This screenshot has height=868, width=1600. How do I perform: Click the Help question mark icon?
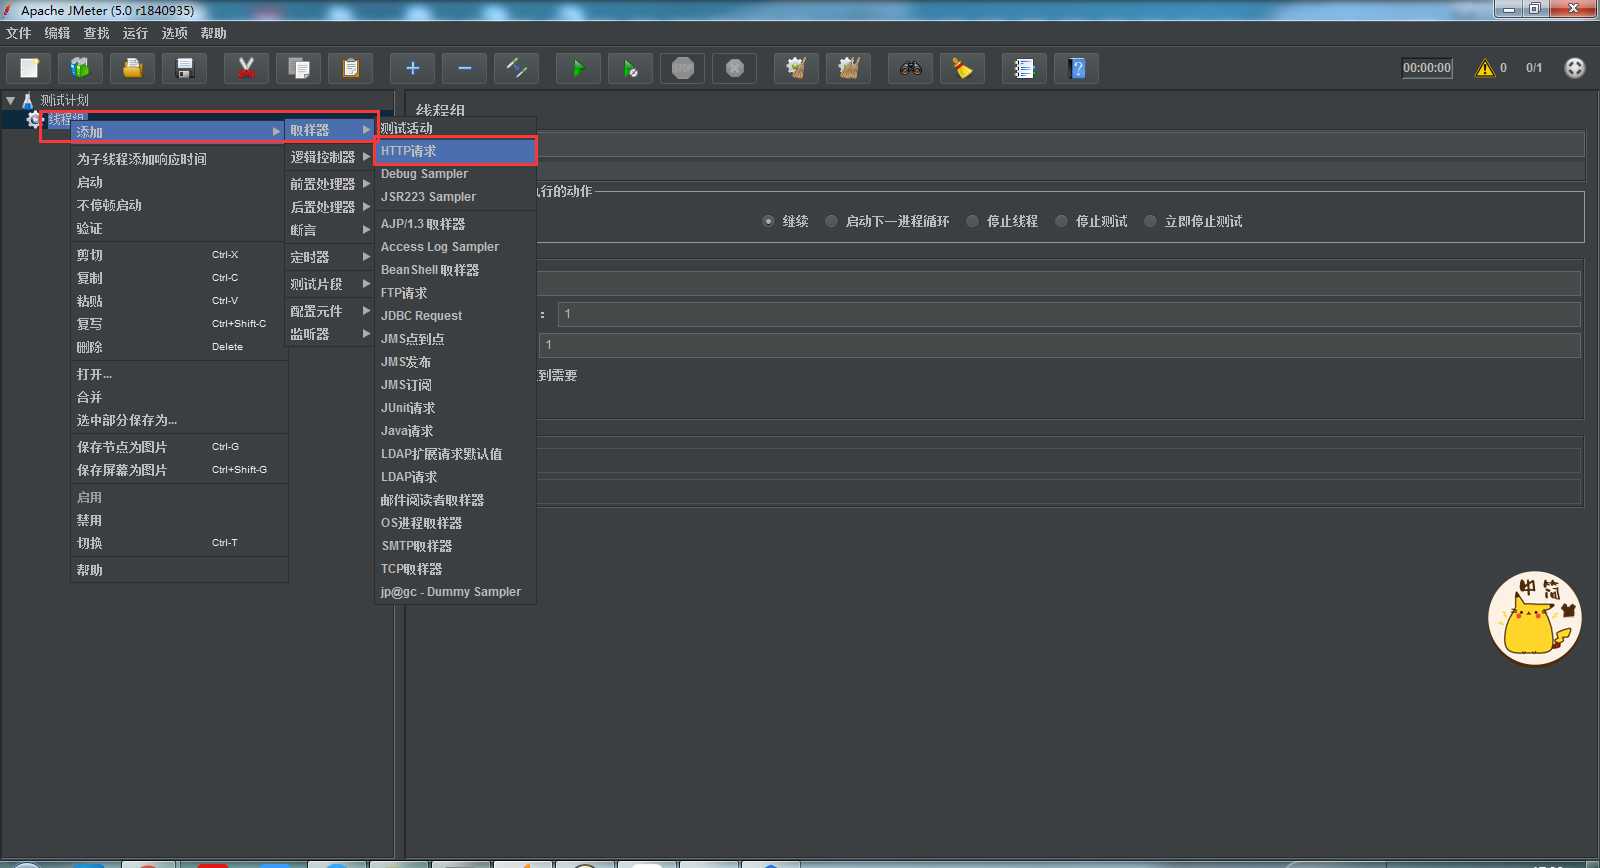pos(1076,68)
